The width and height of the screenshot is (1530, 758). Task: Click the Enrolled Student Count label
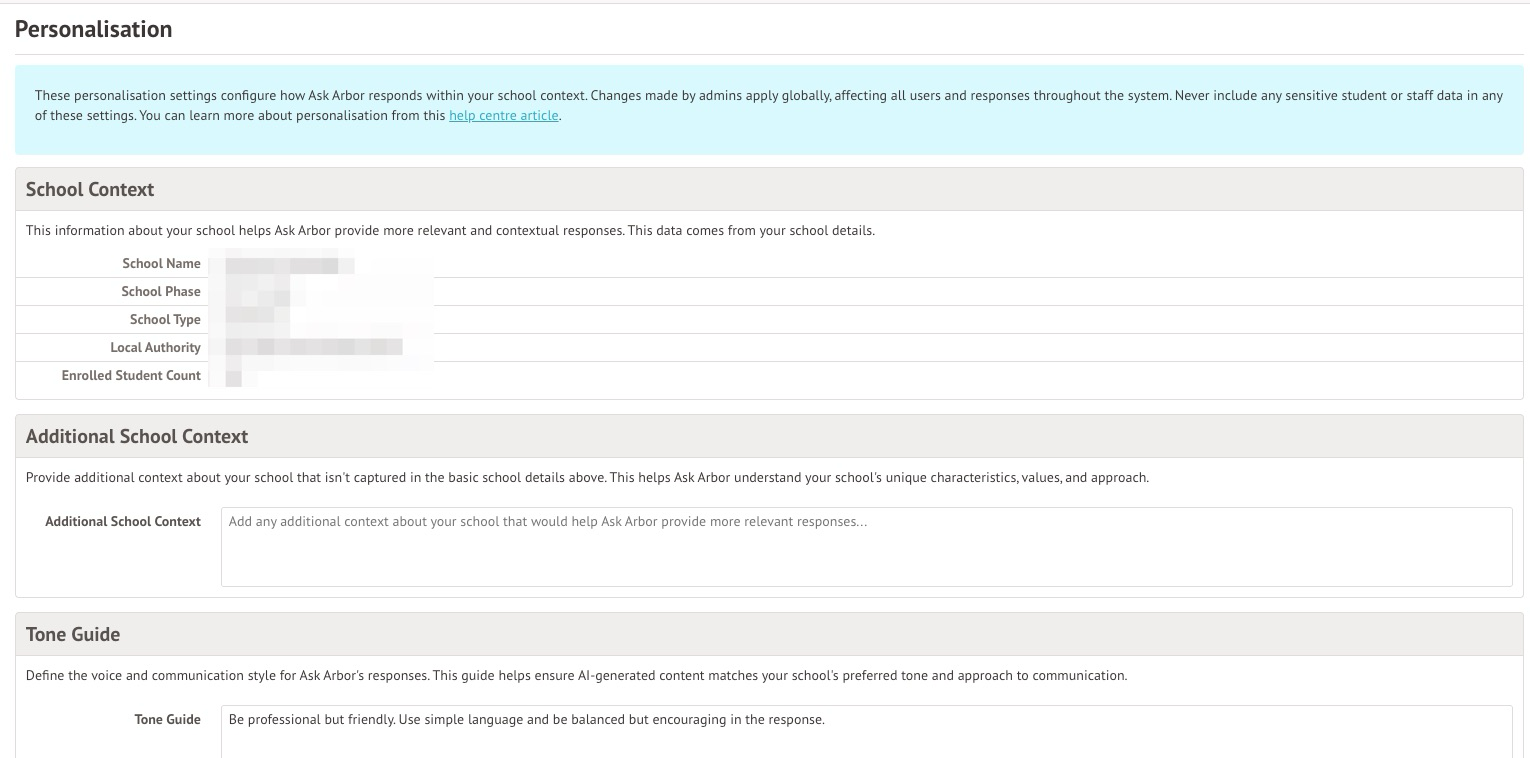(x=131, y=376)
